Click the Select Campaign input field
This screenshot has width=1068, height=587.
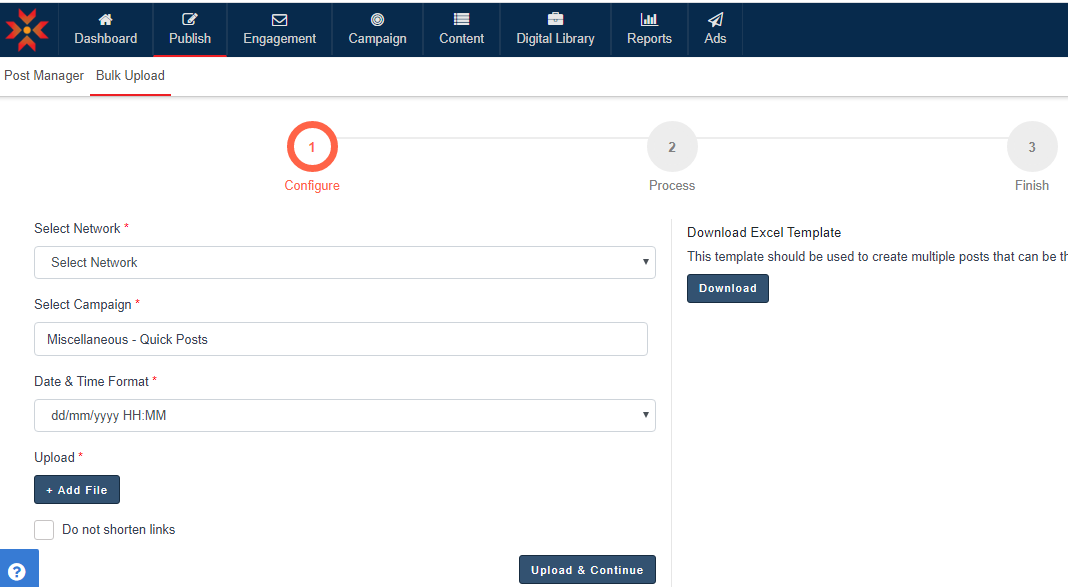pos(341,339)
